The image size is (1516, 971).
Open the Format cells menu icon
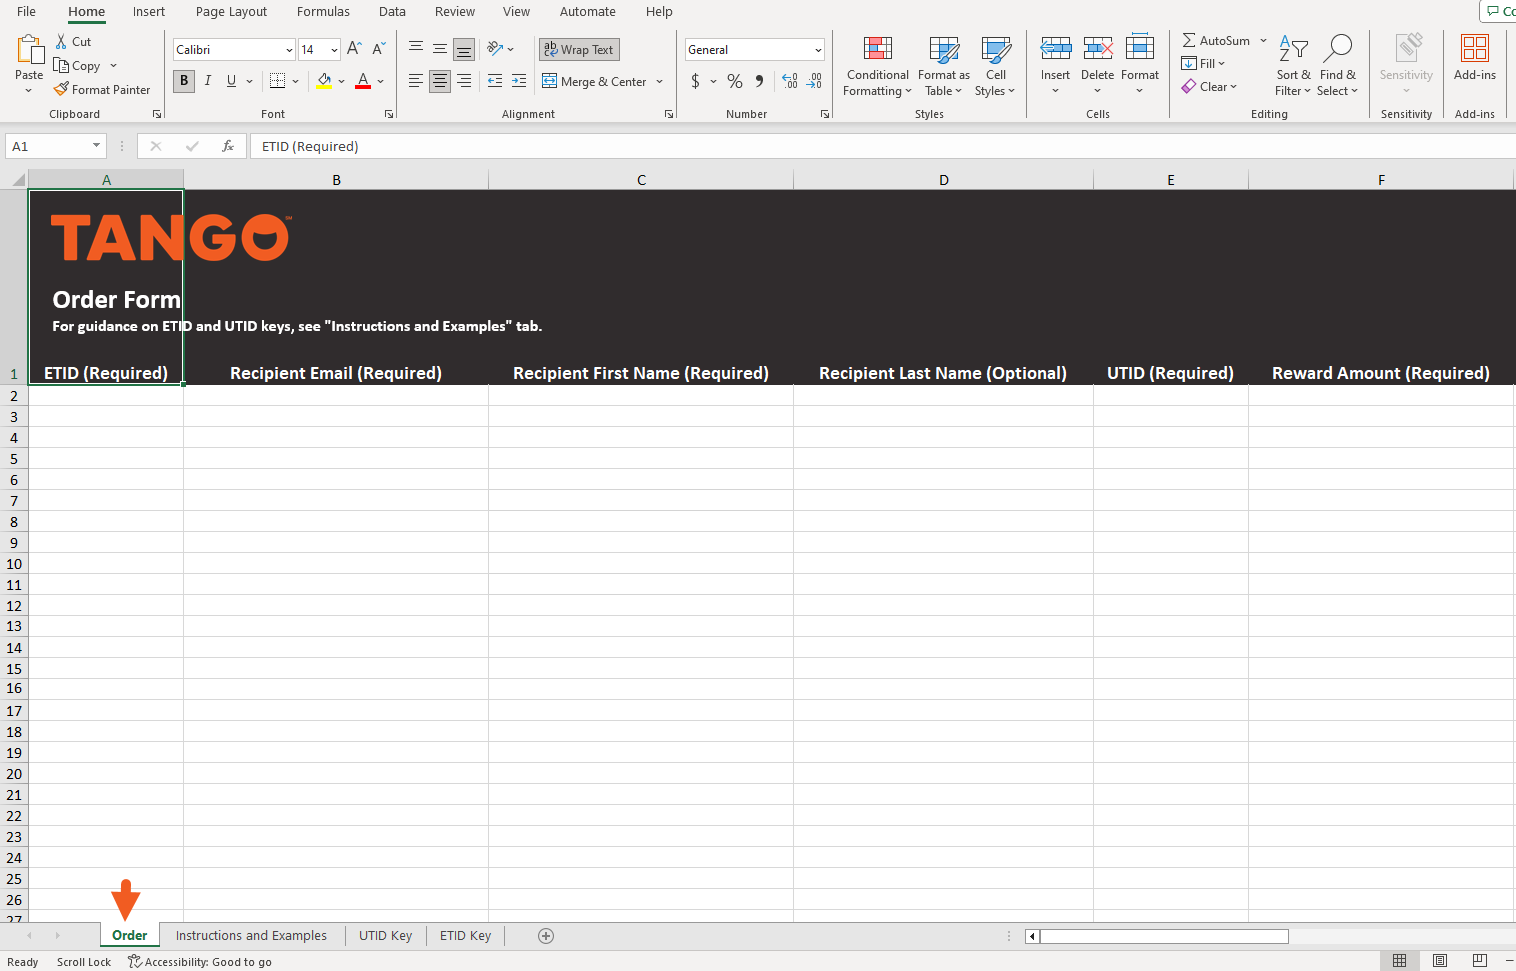pos(1140,48)
